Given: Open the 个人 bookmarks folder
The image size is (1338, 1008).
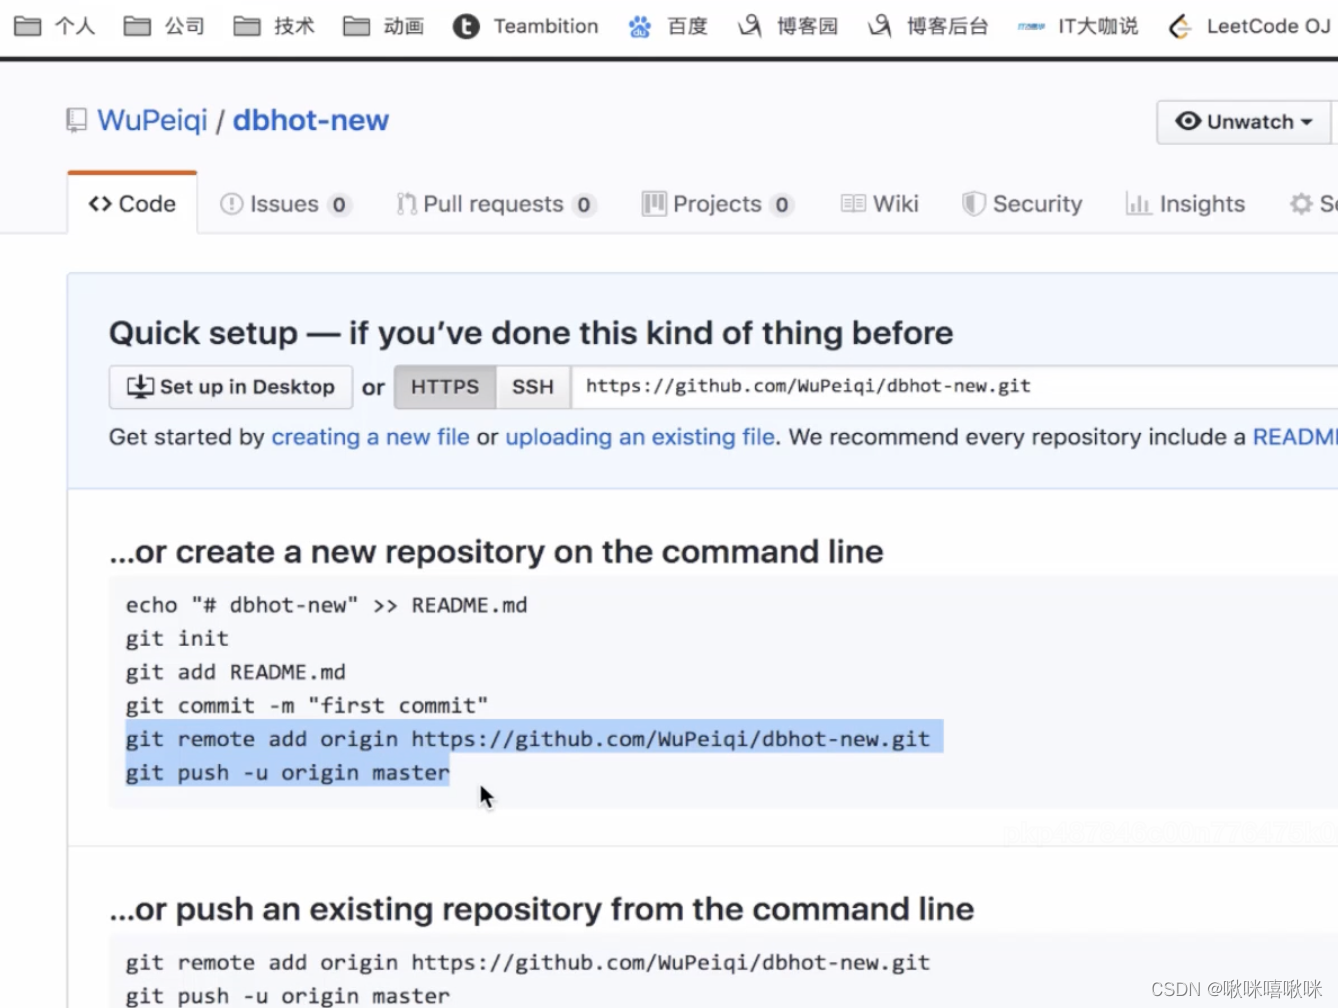Looking at the screenshot, I should [x=55, y=26].
